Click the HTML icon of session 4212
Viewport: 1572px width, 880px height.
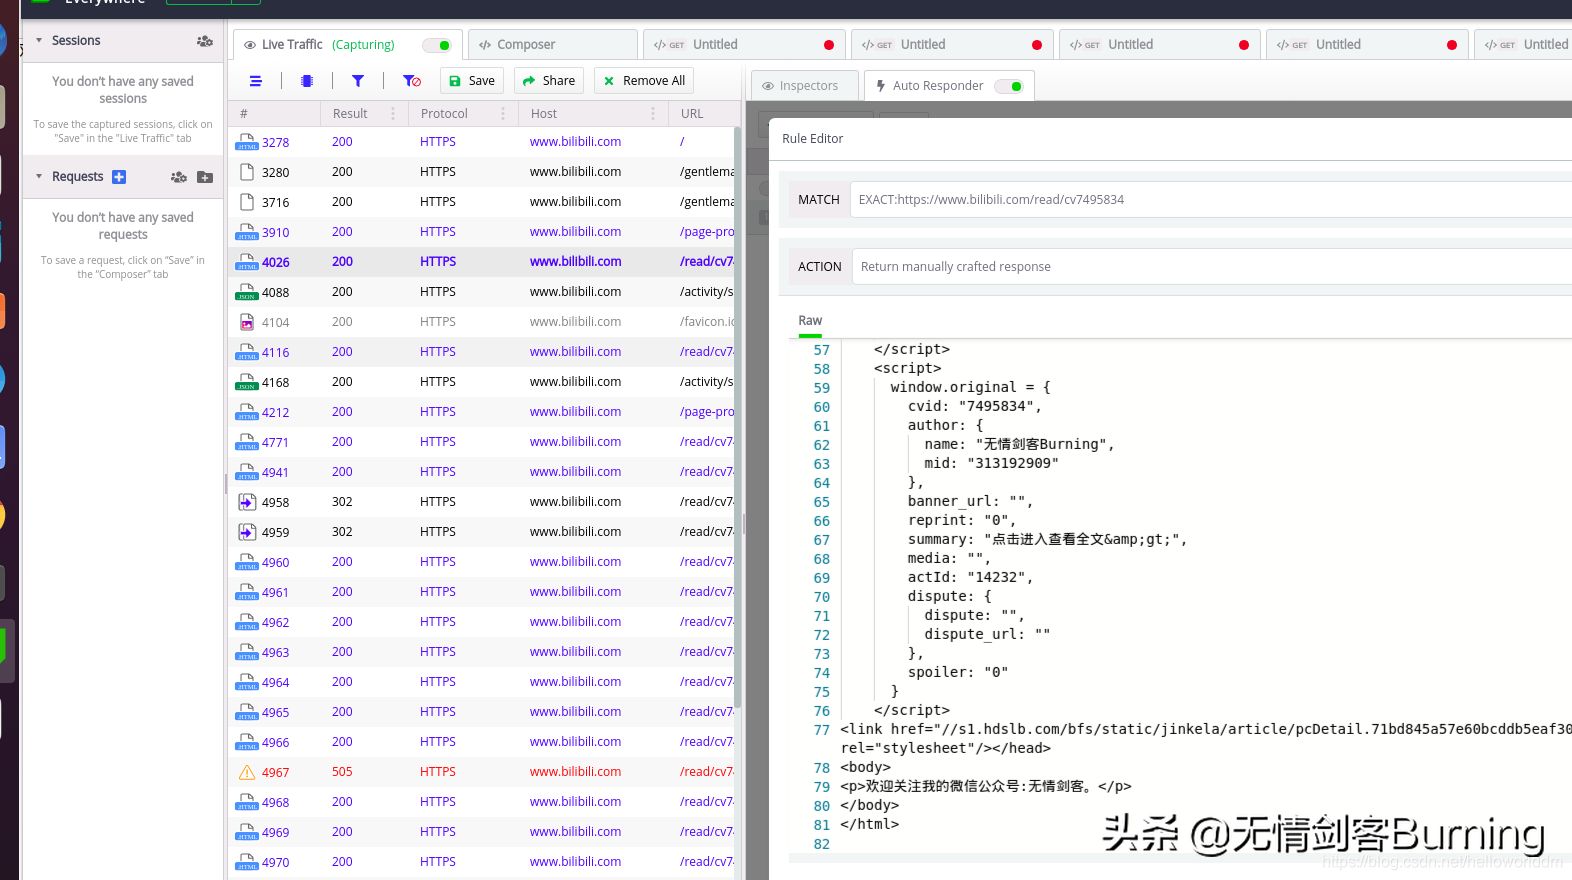pyautogui.click(x=246, y=412)
